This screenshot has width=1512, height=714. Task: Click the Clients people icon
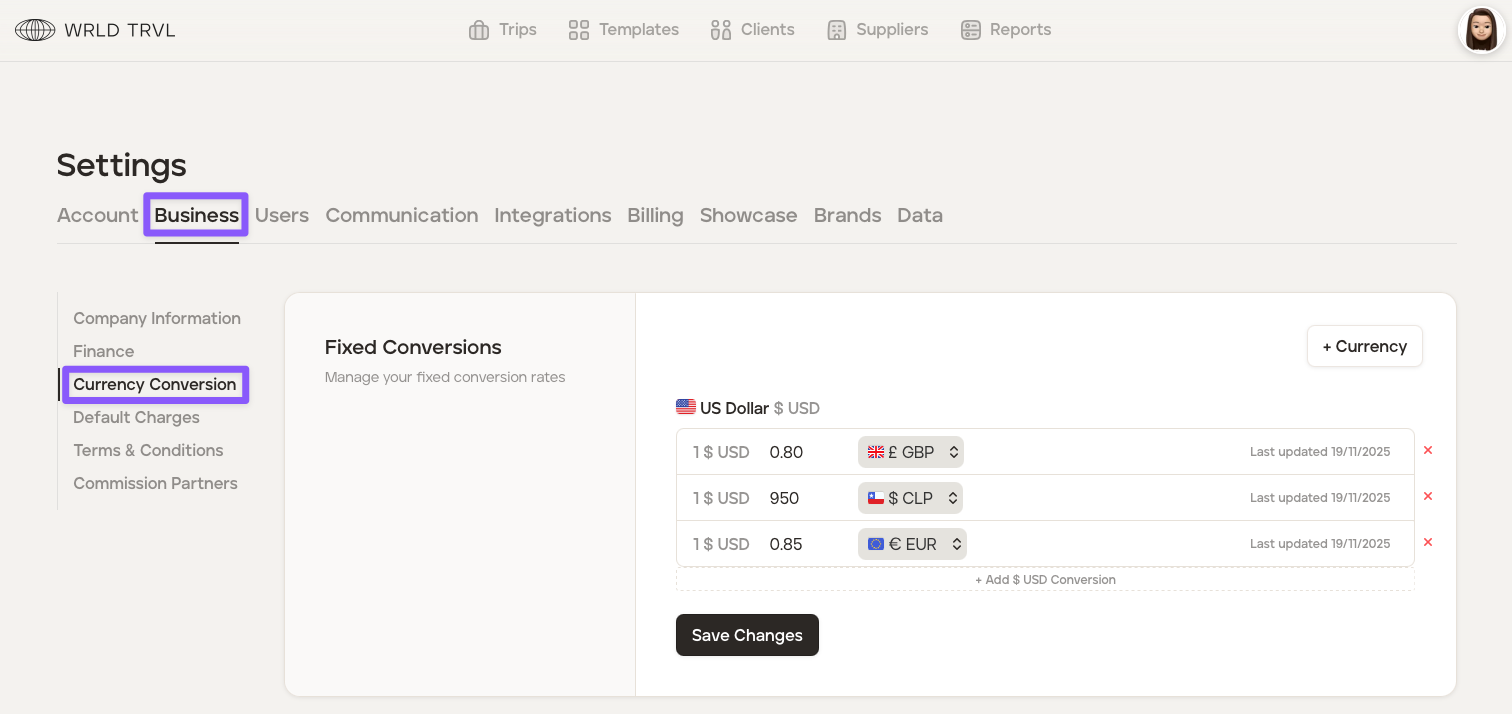pyautogui.click(x=720, y=30)
